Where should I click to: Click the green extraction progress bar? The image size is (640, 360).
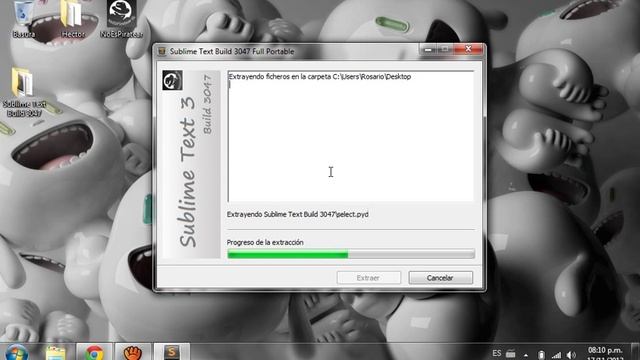pos(351,254)
